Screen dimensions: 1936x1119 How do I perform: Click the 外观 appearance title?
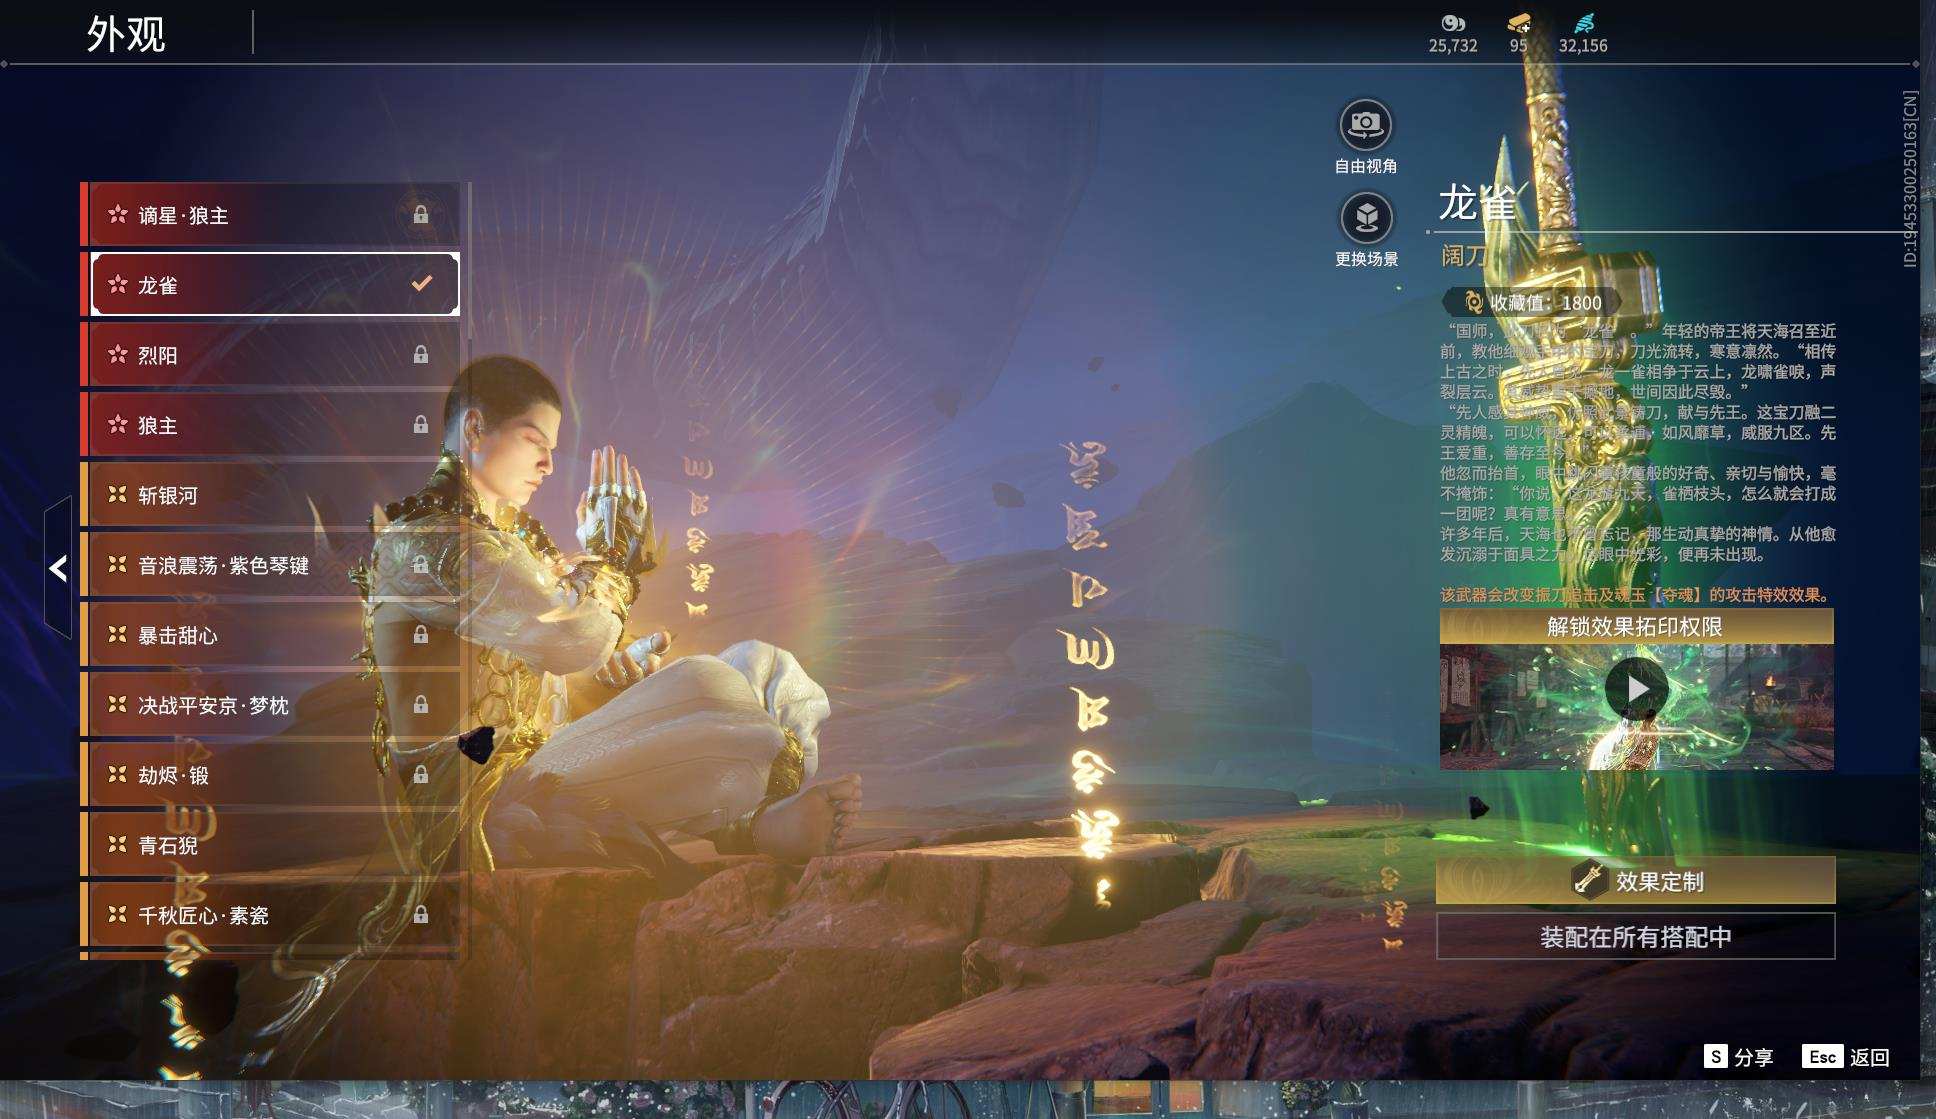click(x=126, y=34)
